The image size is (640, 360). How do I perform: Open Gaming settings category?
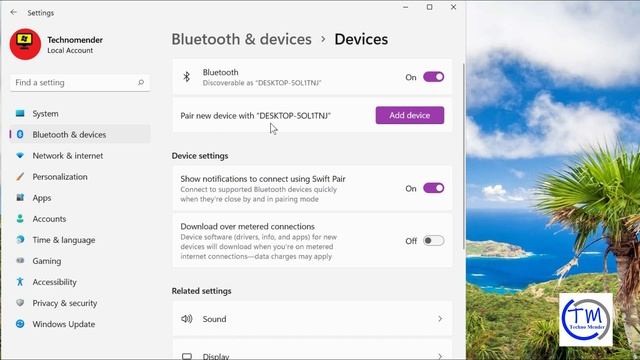click(x=80, y=261)
